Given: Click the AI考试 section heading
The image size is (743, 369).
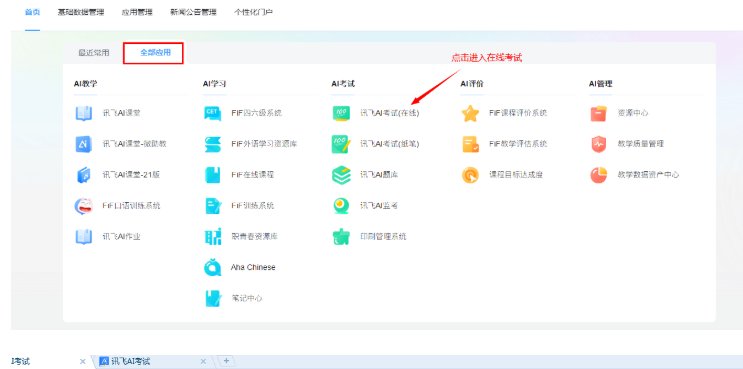Looking at the screenshot, I should coord(343,84).
